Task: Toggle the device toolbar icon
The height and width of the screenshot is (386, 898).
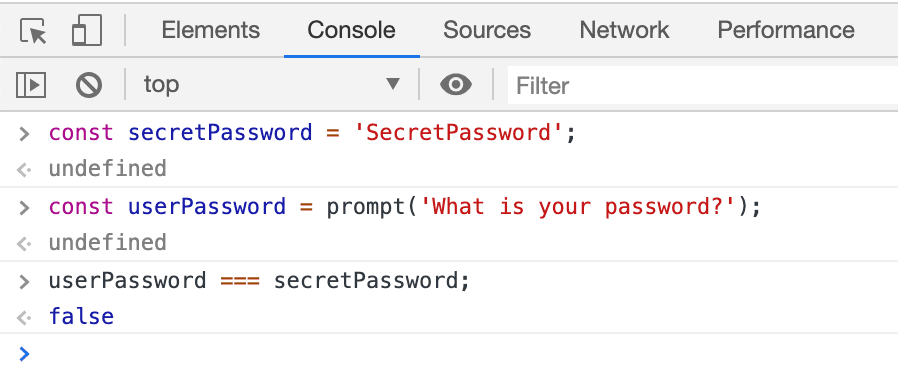Action: coord(86,30)
